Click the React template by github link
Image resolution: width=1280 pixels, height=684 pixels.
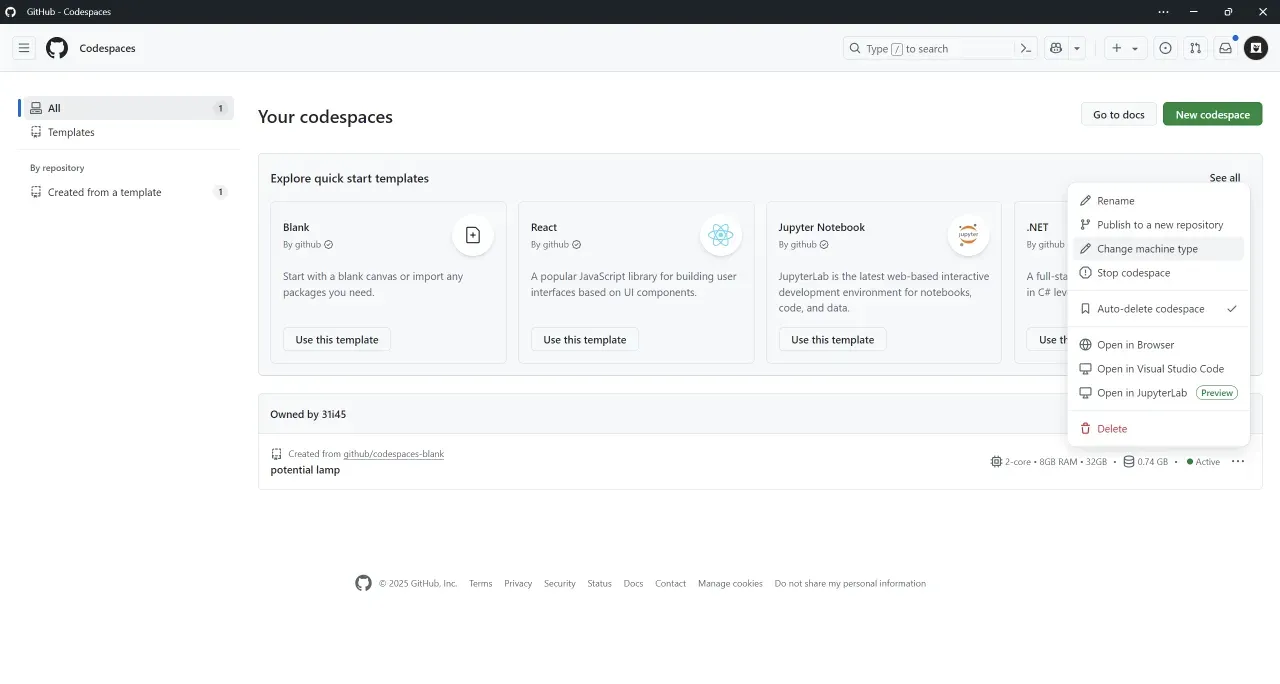(556, 245)
